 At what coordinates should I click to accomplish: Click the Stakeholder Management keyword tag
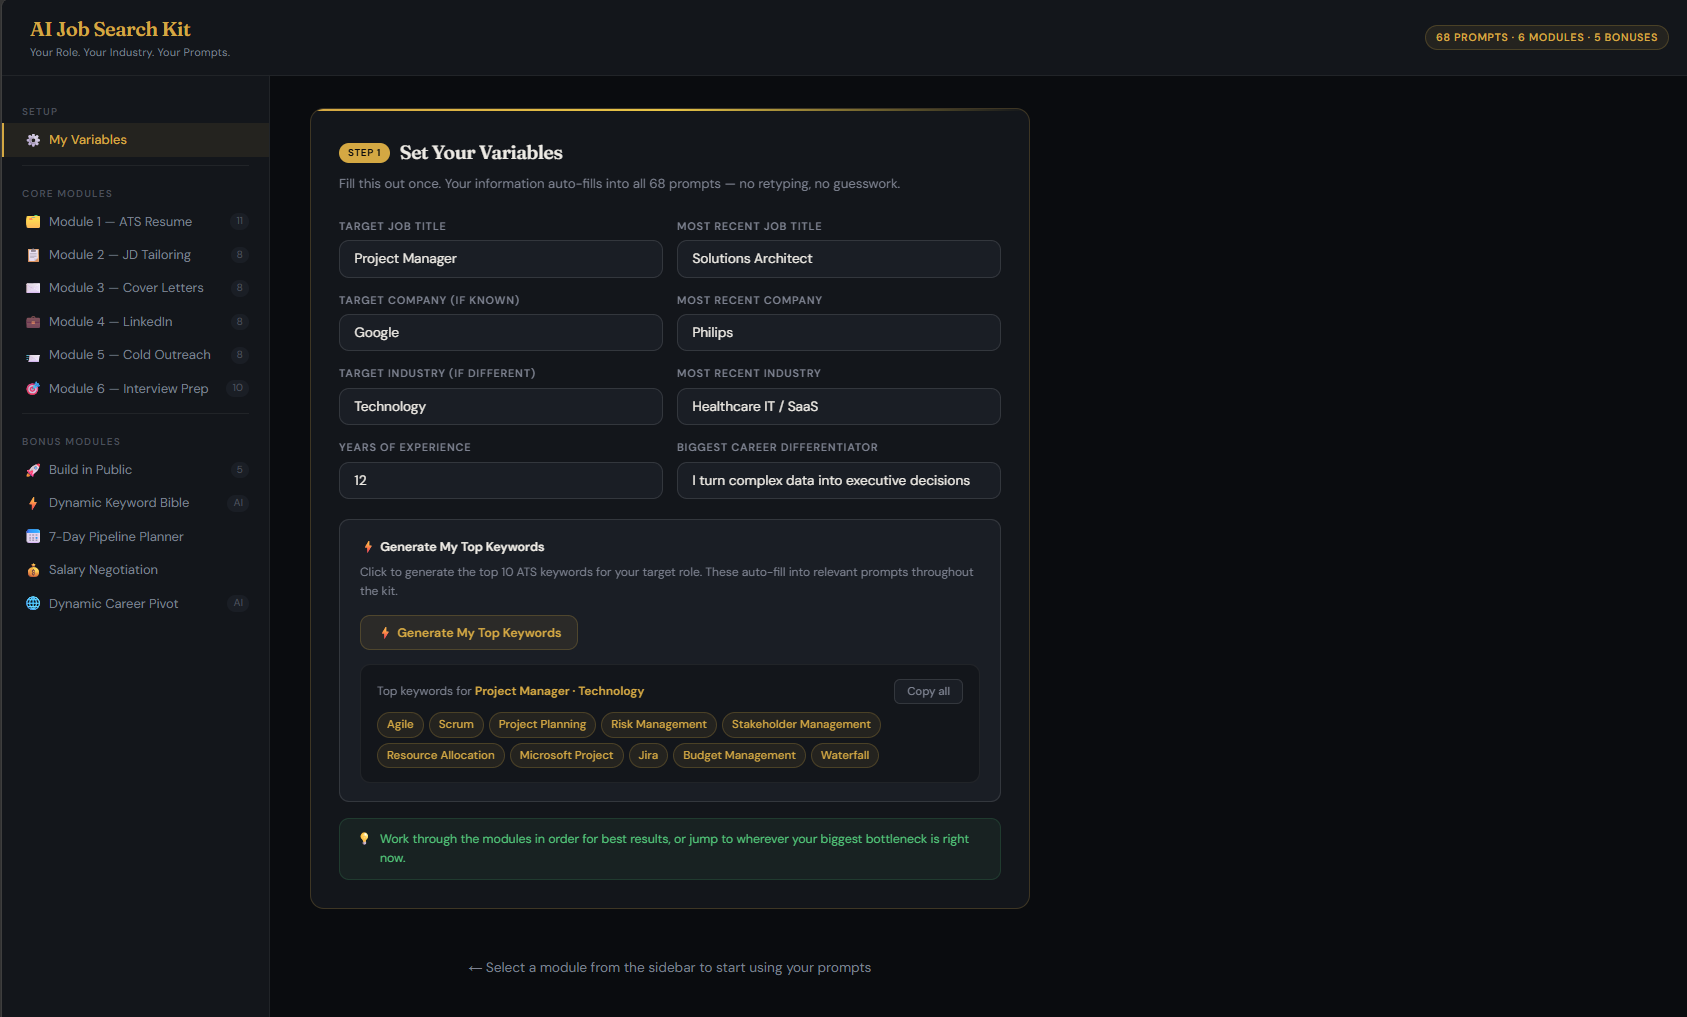click(801, 725)
